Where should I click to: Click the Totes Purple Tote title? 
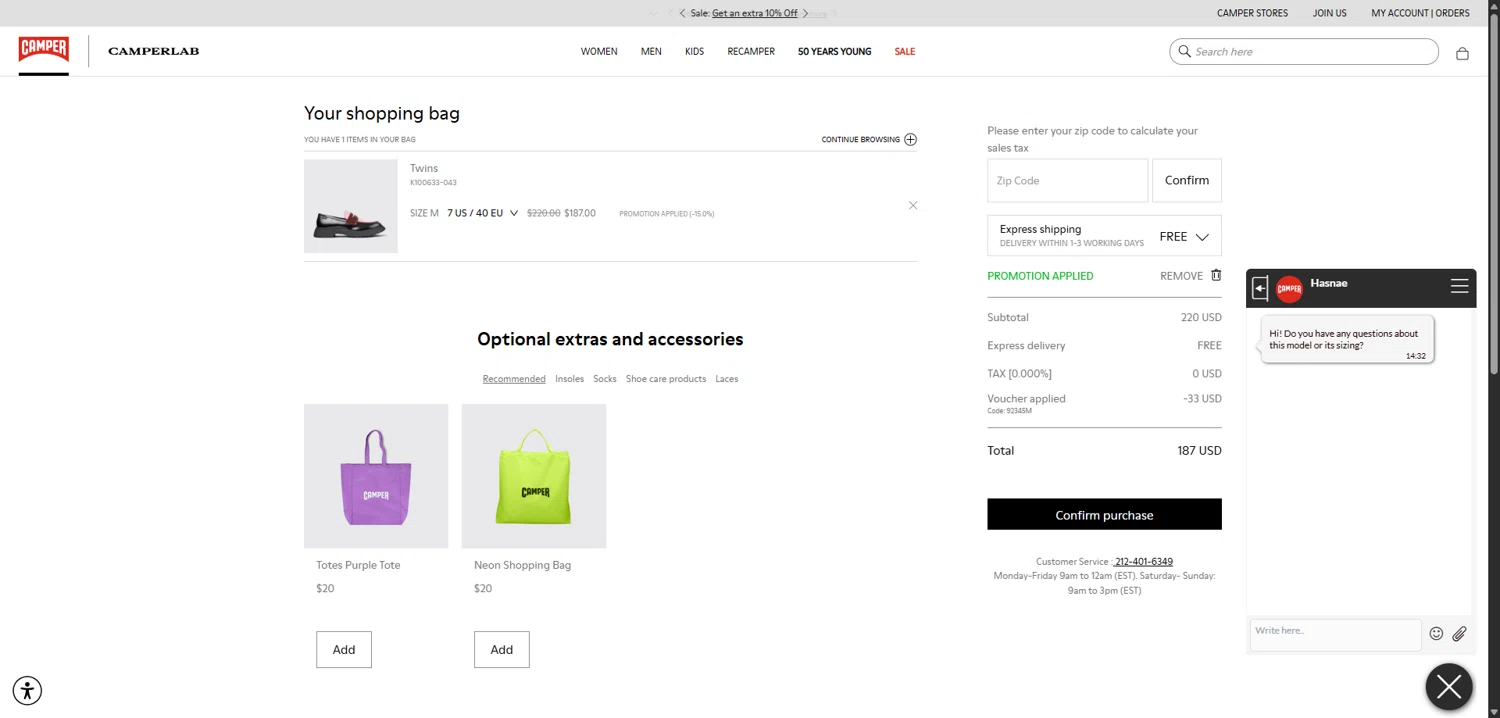[x=358, y=565]
